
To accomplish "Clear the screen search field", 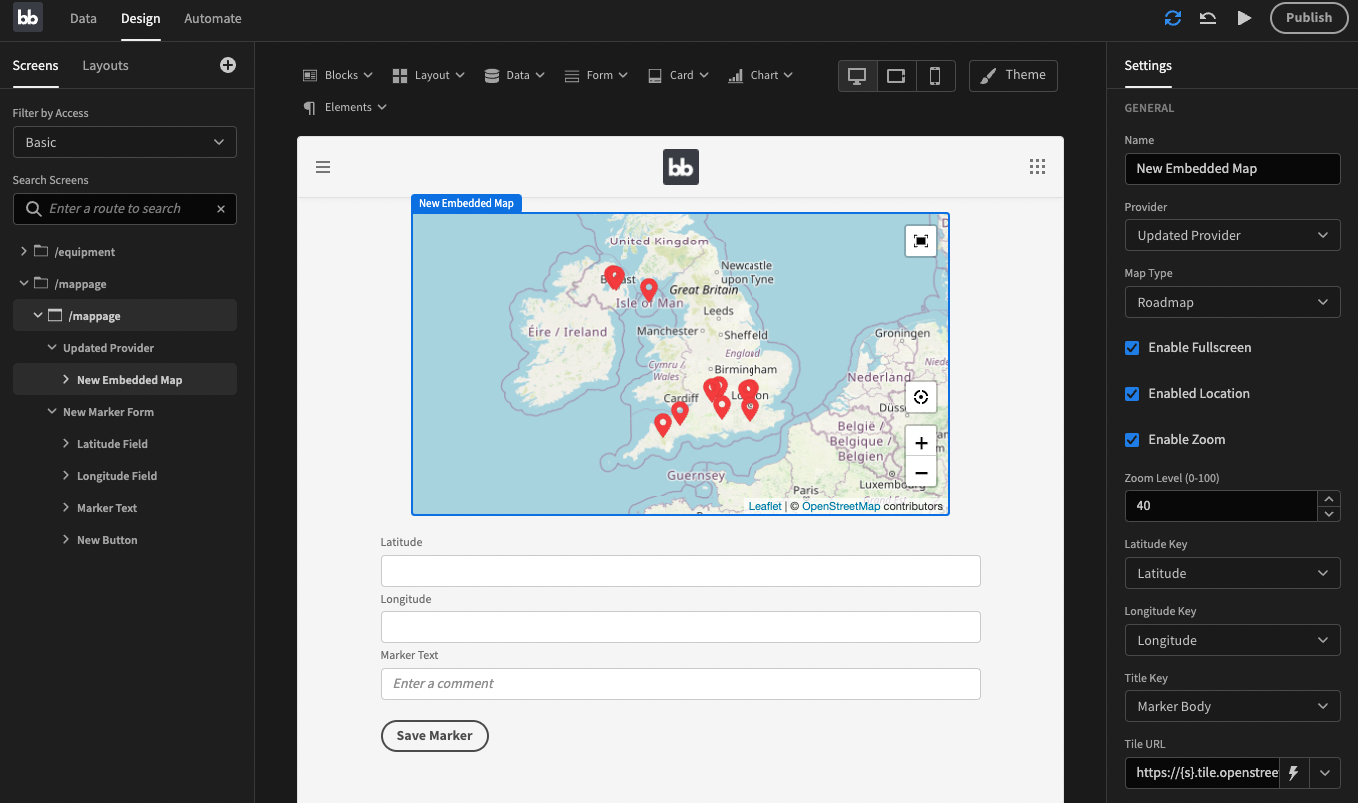I will point(220,208).
